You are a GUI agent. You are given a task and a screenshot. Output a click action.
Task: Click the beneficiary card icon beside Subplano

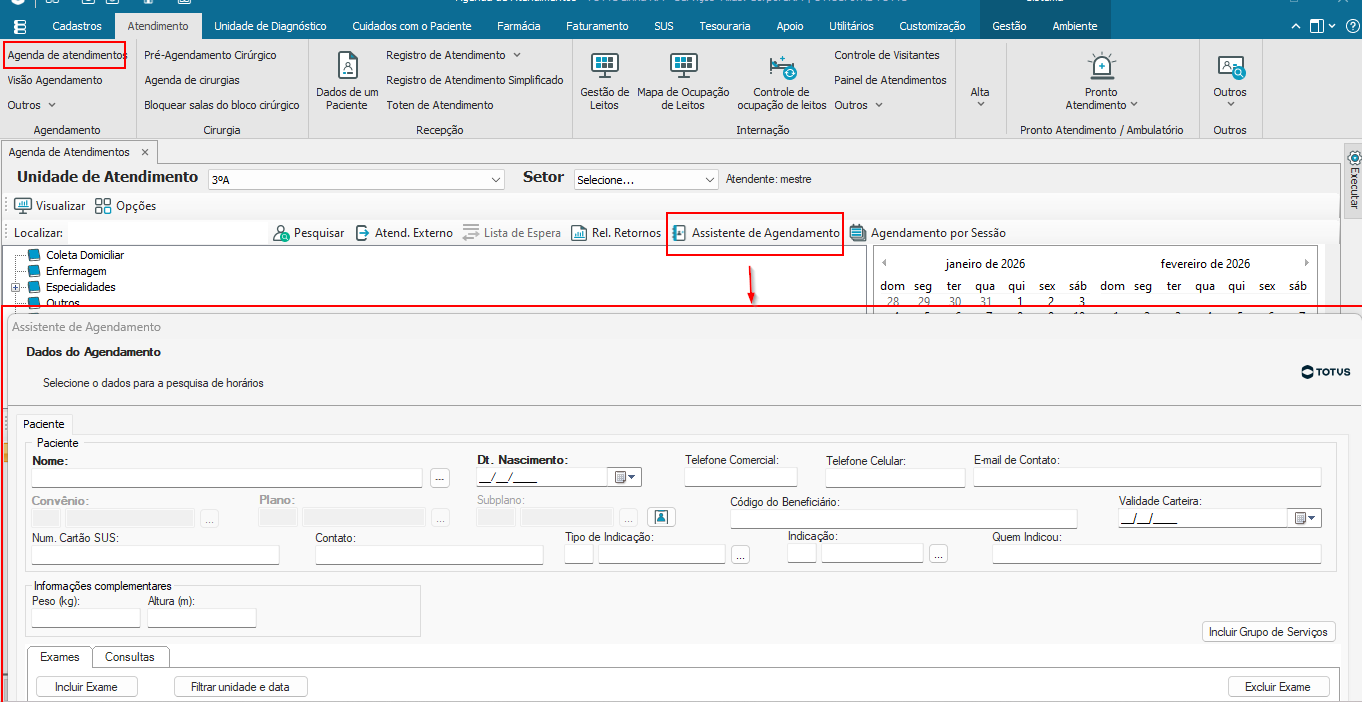click(662, 517)
